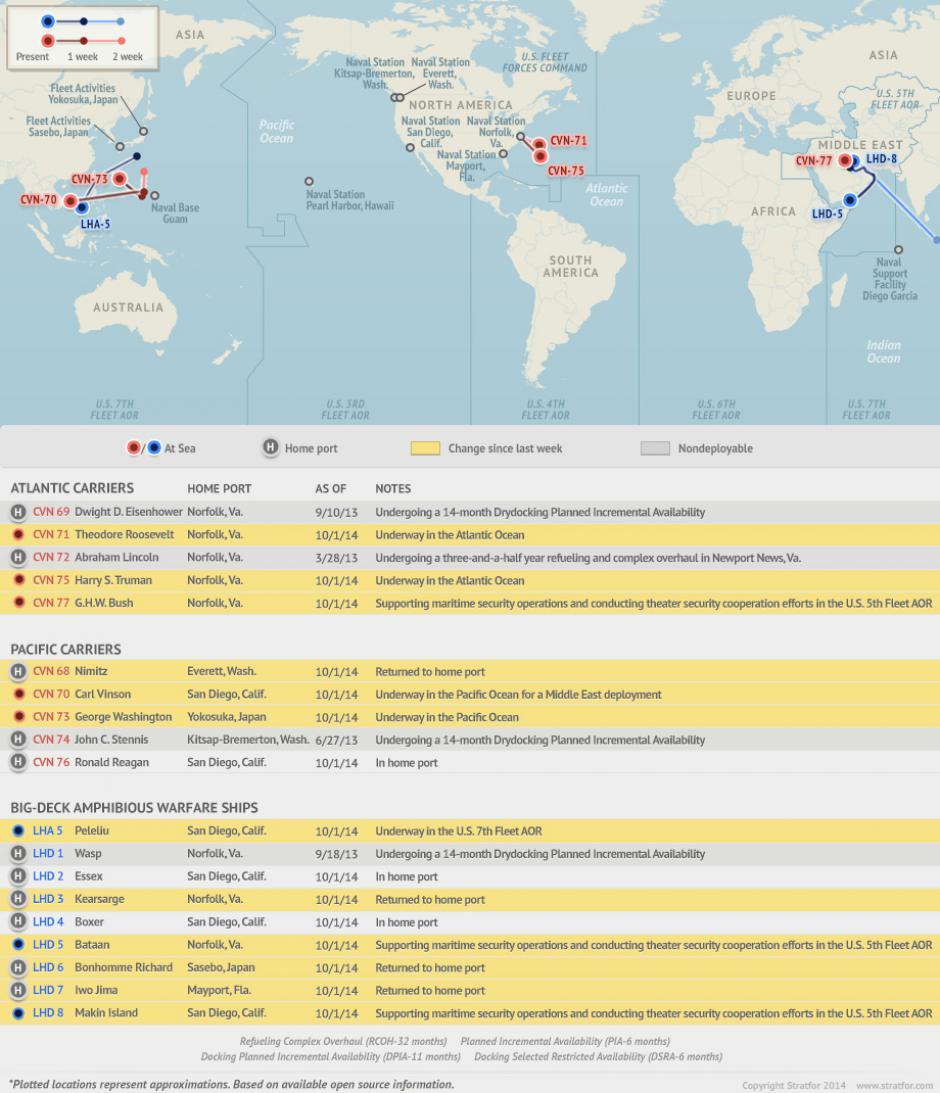Click blue Present dot in timeline legend
The image size is (940, 1093).
47,22
